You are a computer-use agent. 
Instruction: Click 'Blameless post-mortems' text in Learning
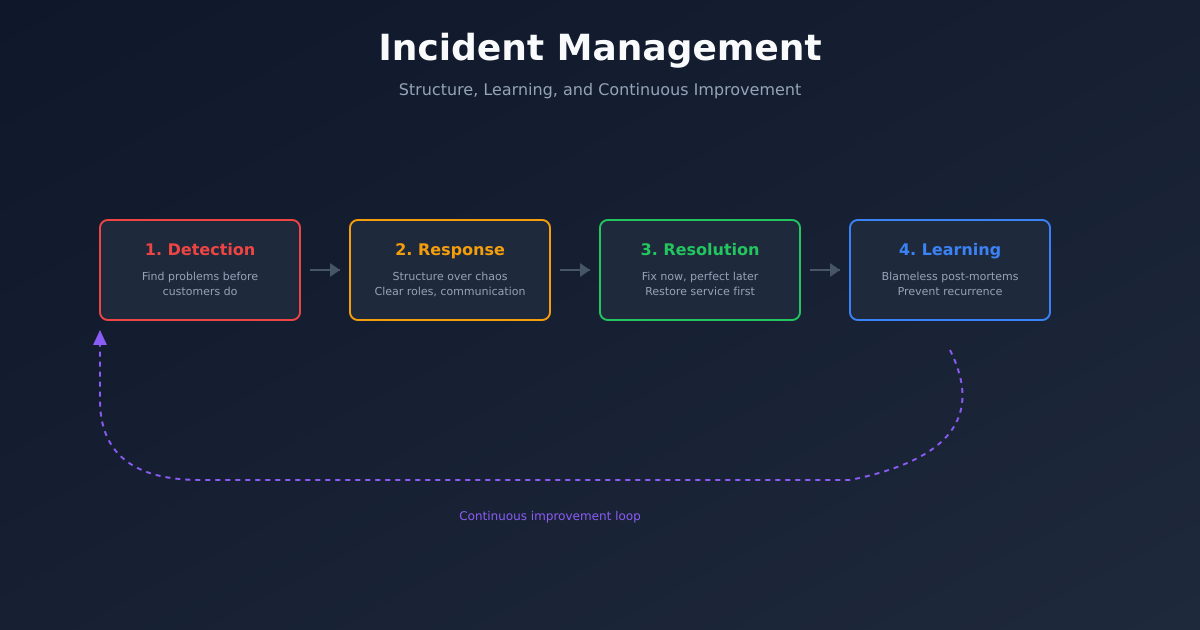950,275
